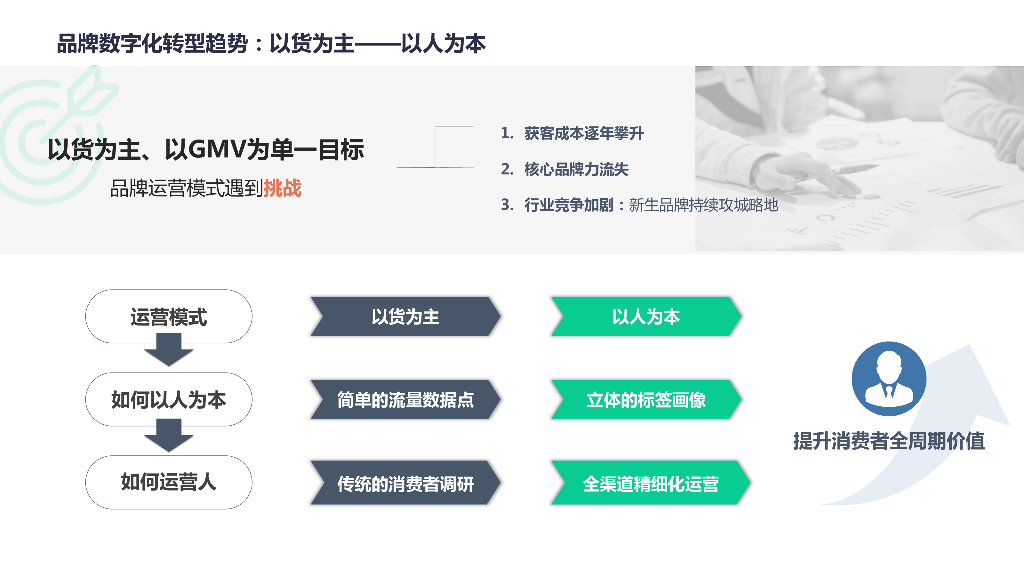Viewport: 1024px width, 576px height.
Task: Click the blue user avatar icon
Action: 888,378
